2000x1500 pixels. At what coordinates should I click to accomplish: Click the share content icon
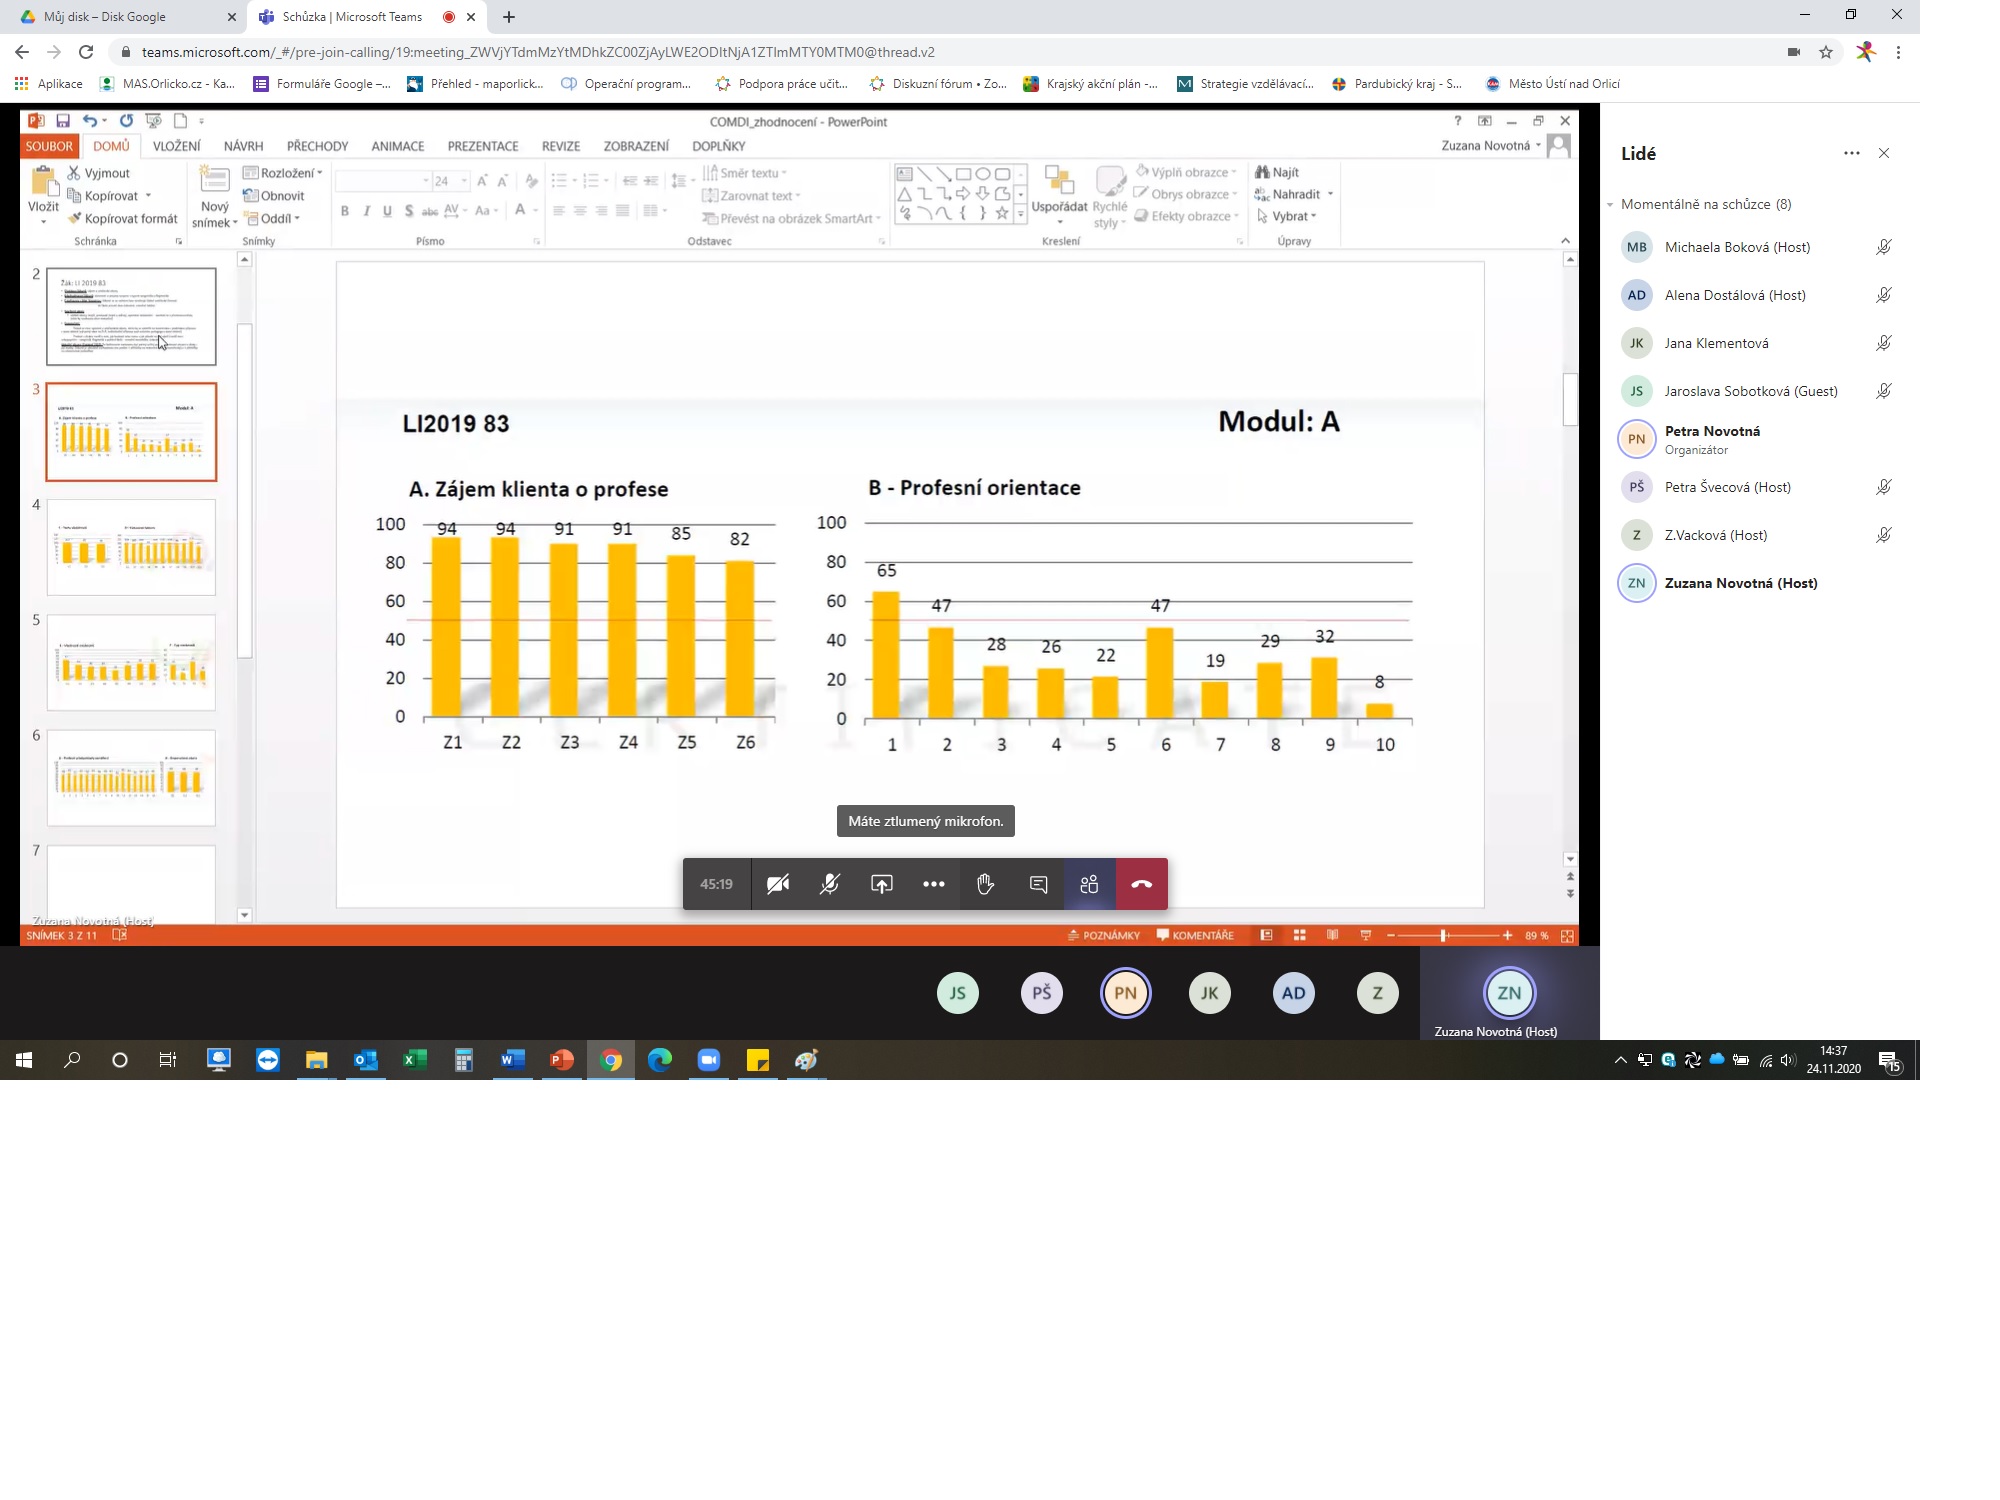point(881,884)
